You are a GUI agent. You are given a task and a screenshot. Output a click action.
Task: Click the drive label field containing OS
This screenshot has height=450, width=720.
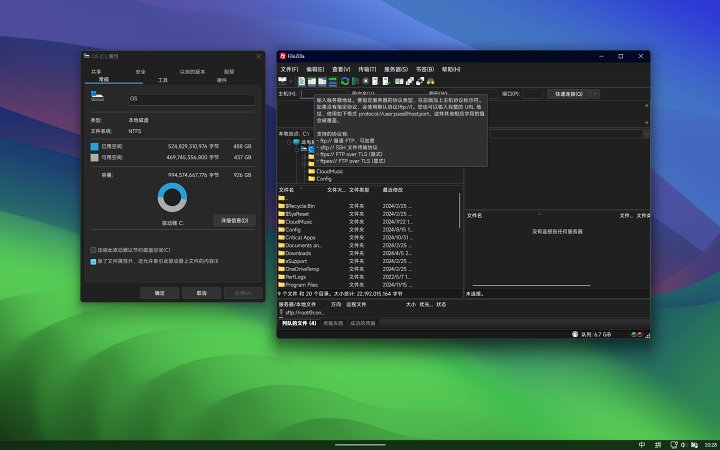click(190, 99)
